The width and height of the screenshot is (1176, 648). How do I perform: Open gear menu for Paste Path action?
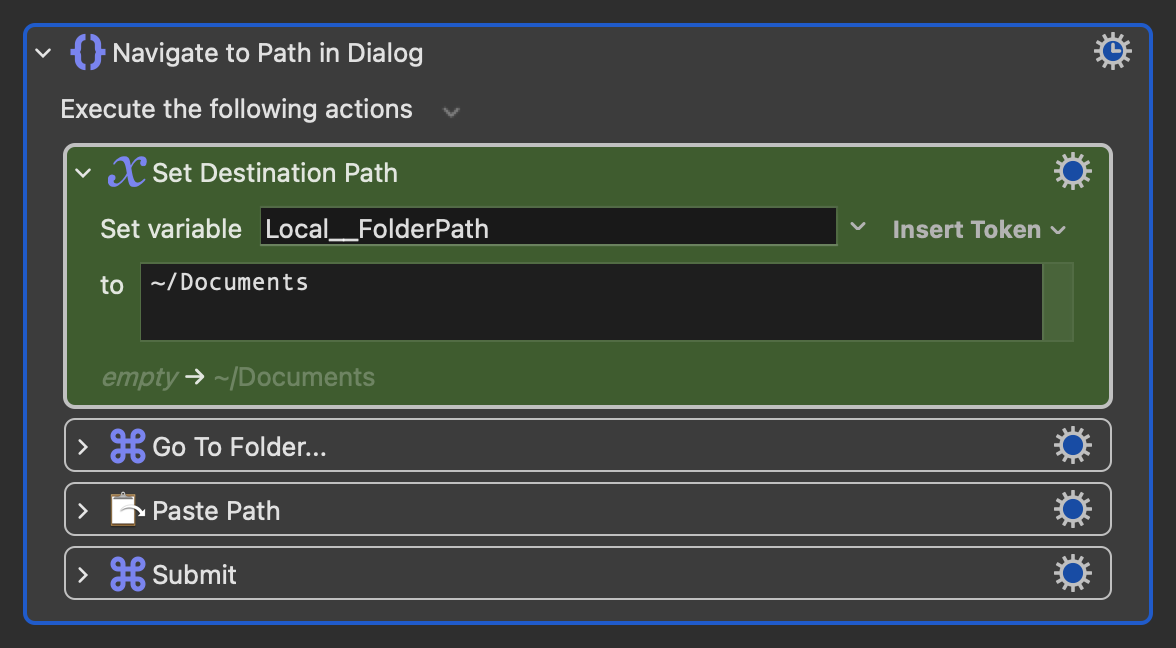(1072, 509)
